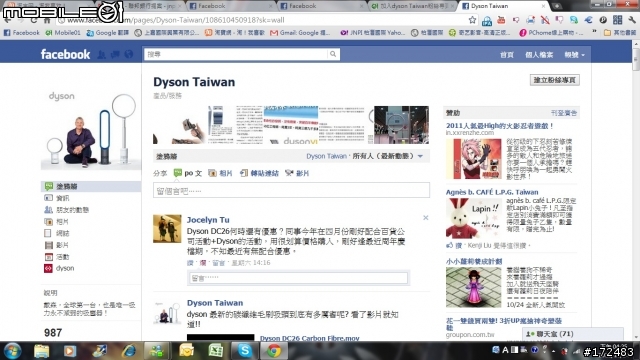Click into the Facebook search field
Viewport: 640px width, 360px height.
pos(236,54)
